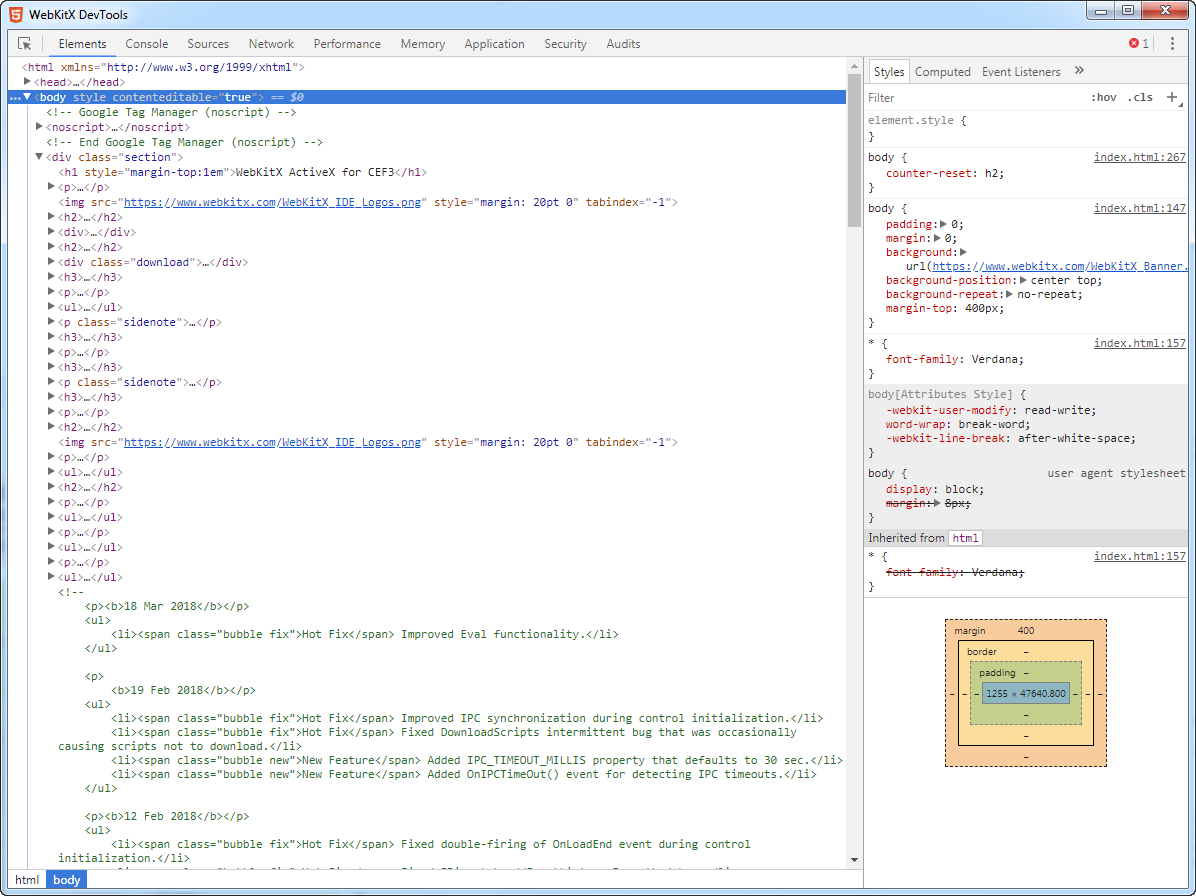The image size is (1196, 896).
Task: Expand the plain div node below first h2
Action: click(x=51, y=232)
